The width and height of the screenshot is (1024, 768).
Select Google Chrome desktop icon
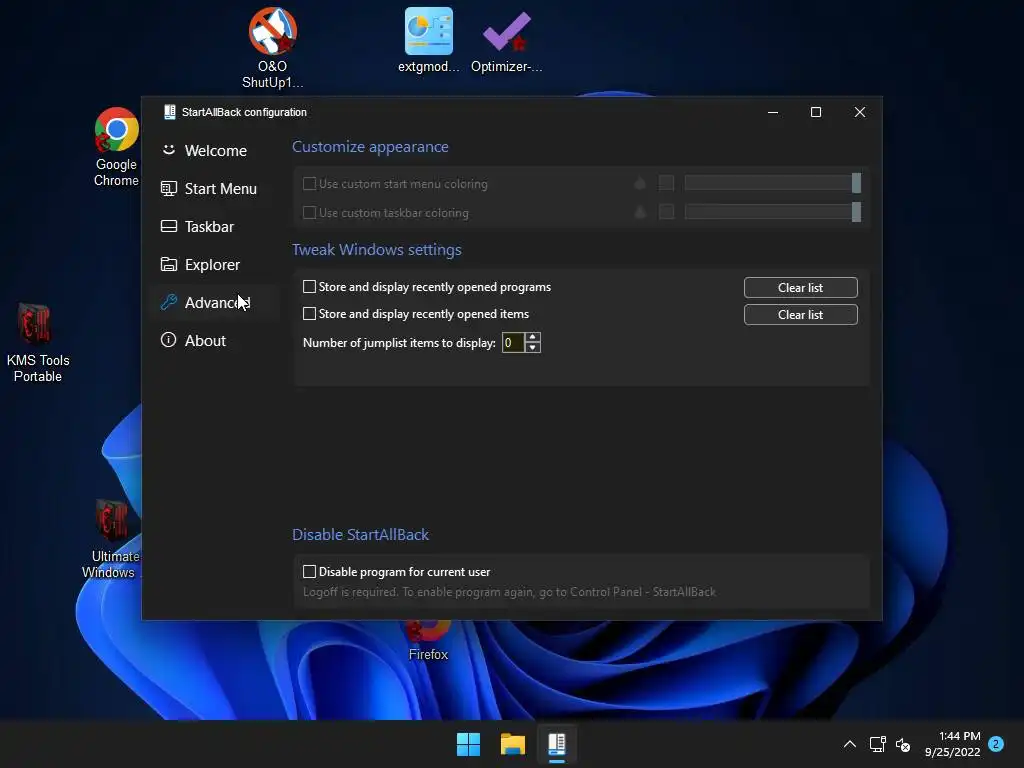tap(116, 148)
